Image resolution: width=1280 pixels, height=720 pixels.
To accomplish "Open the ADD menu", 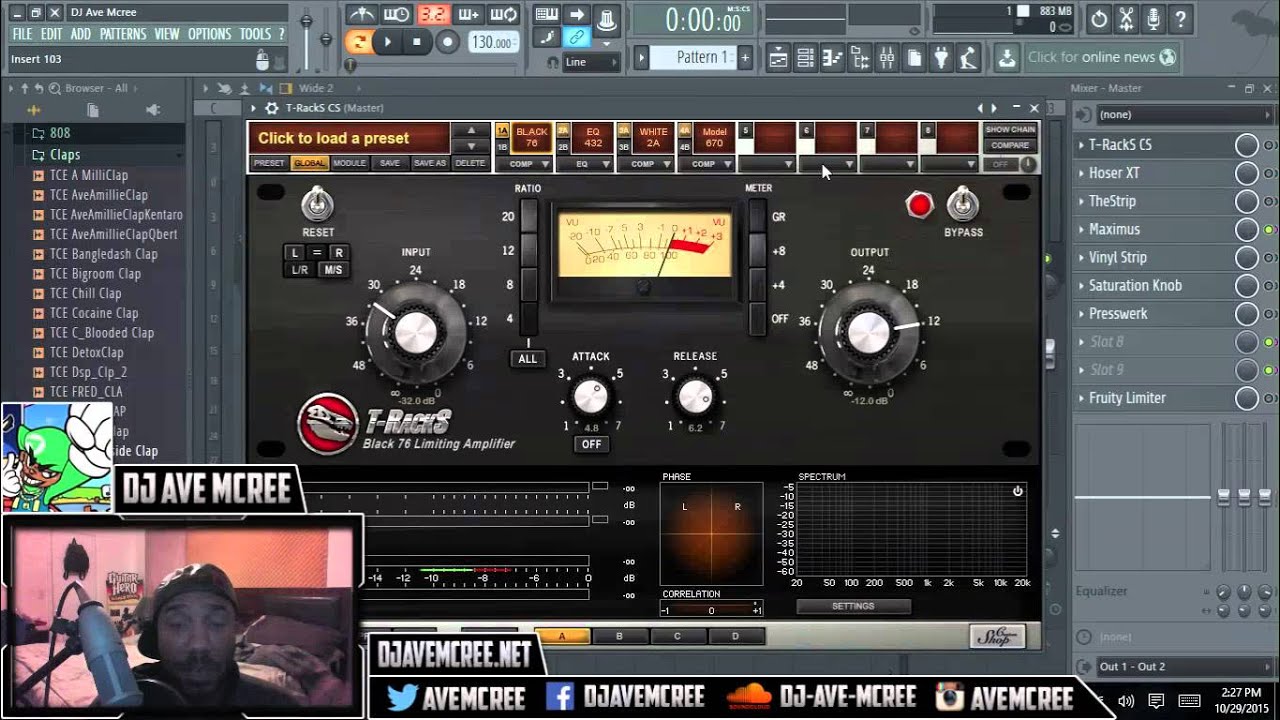I will click(x=81, y=34).
